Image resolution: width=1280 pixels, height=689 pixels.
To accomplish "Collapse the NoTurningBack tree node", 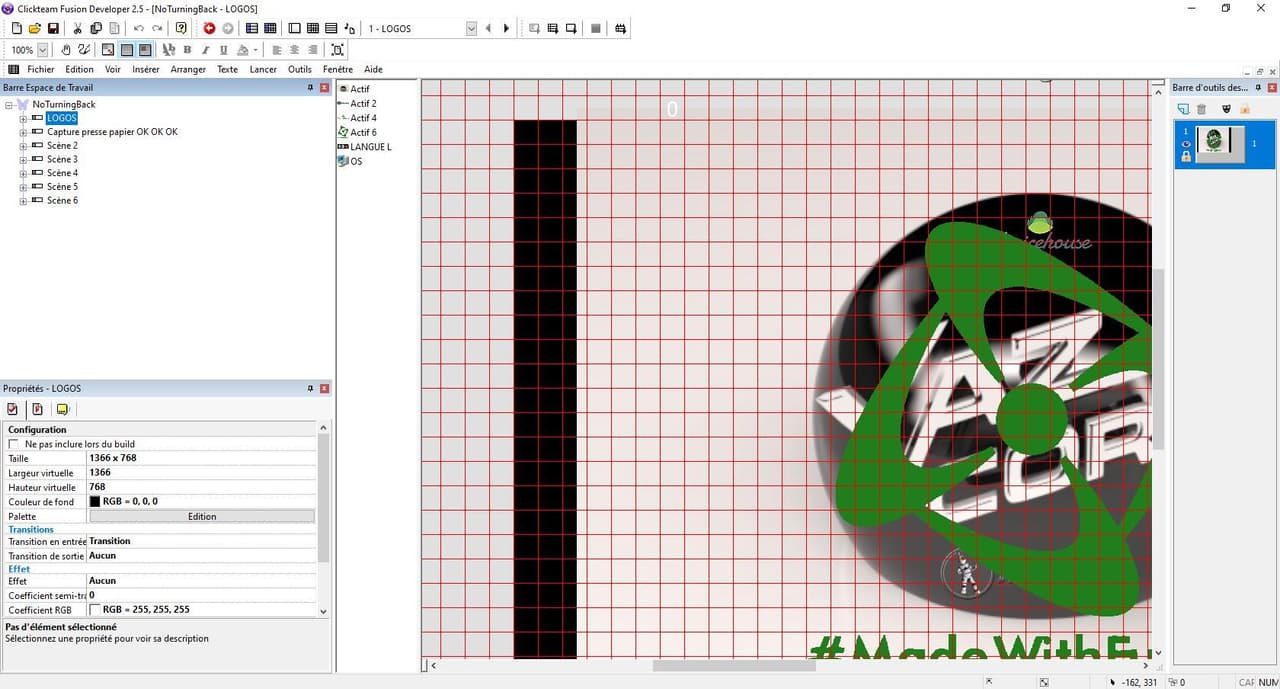I will tap(9, 105).
